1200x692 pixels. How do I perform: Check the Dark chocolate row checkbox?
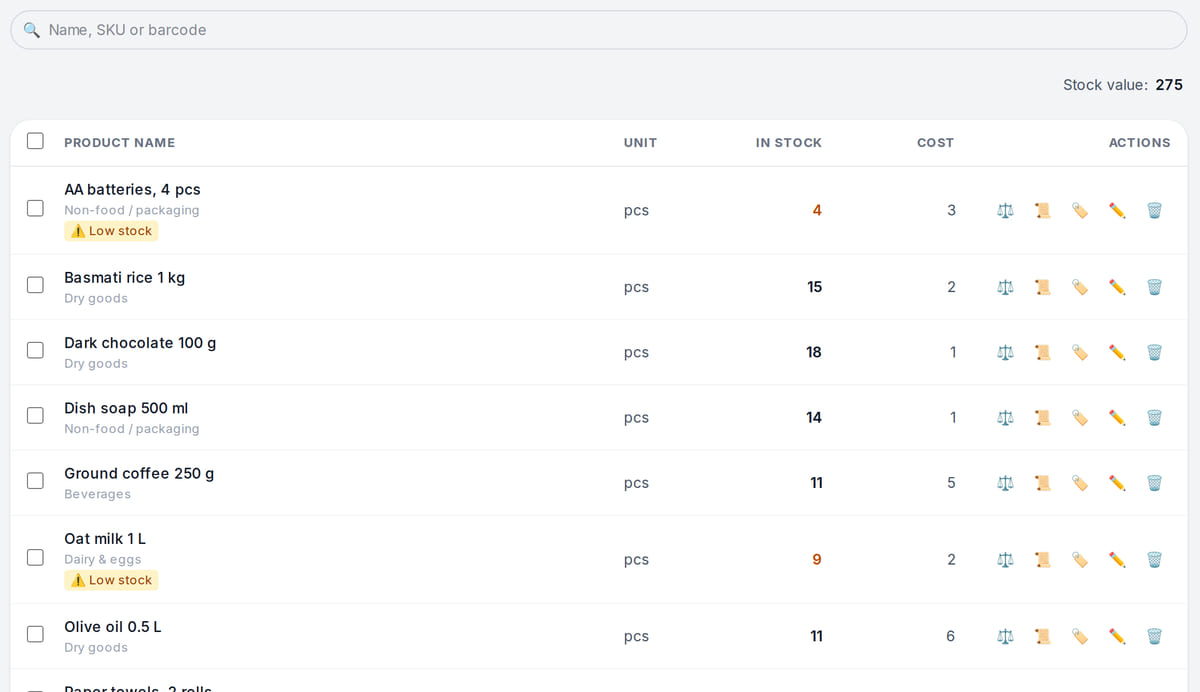35,350
